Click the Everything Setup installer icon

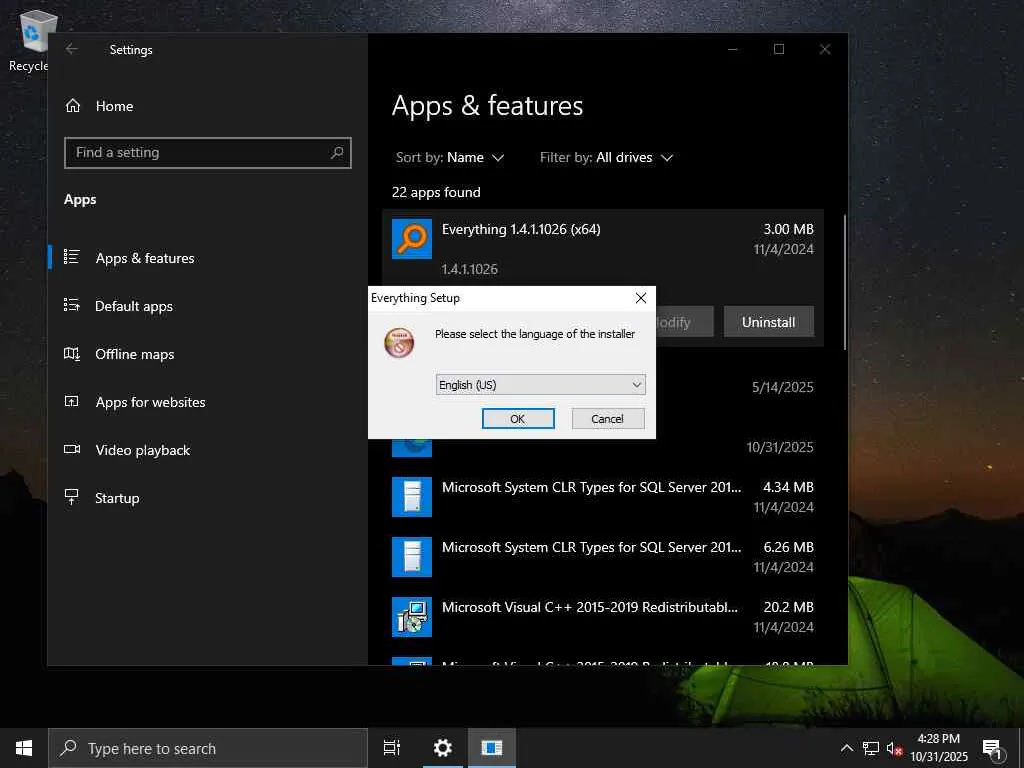pyautogui.click(x=399, y=343)
